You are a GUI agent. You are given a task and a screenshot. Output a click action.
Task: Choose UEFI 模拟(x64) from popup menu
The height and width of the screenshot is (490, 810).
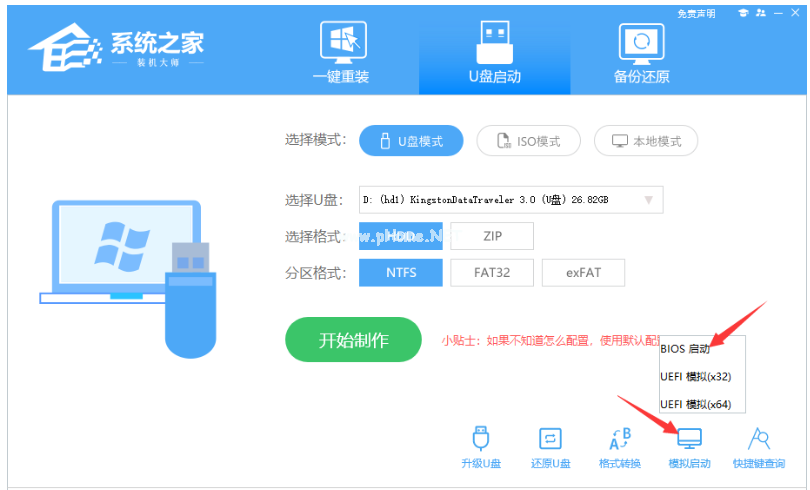coord(695,404)
